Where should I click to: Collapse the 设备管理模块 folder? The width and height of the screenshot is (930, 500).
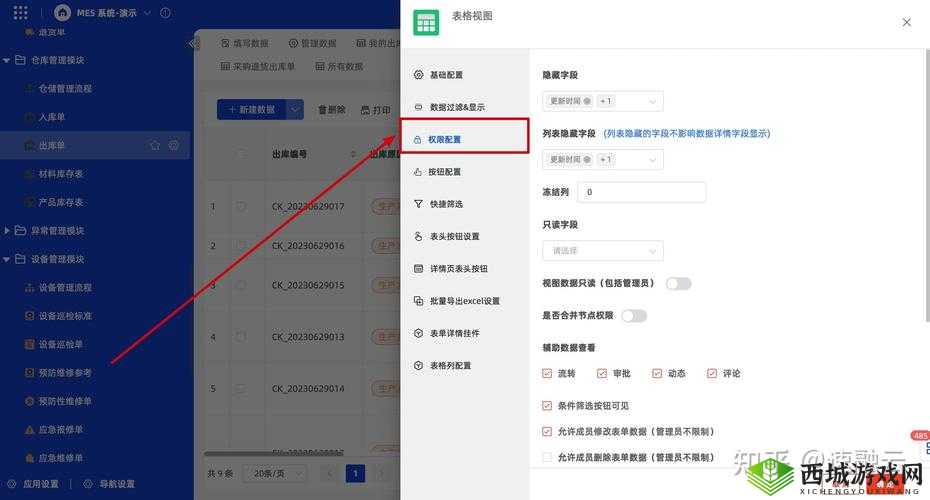(7, 259)
